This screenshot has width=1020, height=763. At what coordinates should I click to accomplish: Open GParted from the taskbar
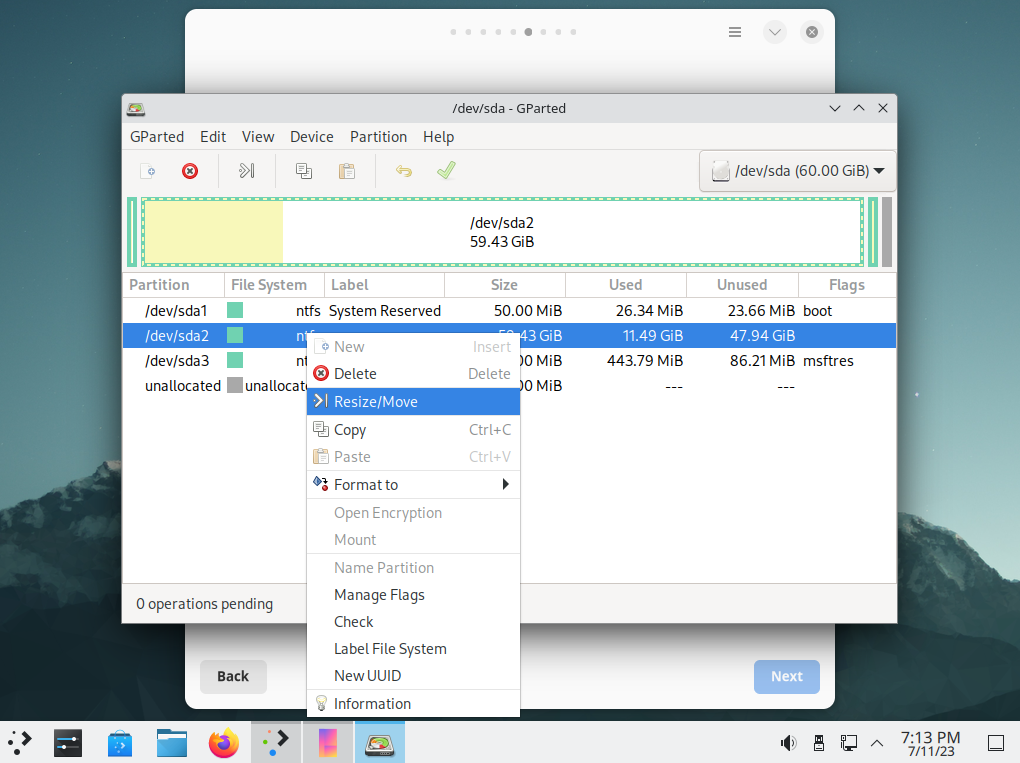point(380,742)
